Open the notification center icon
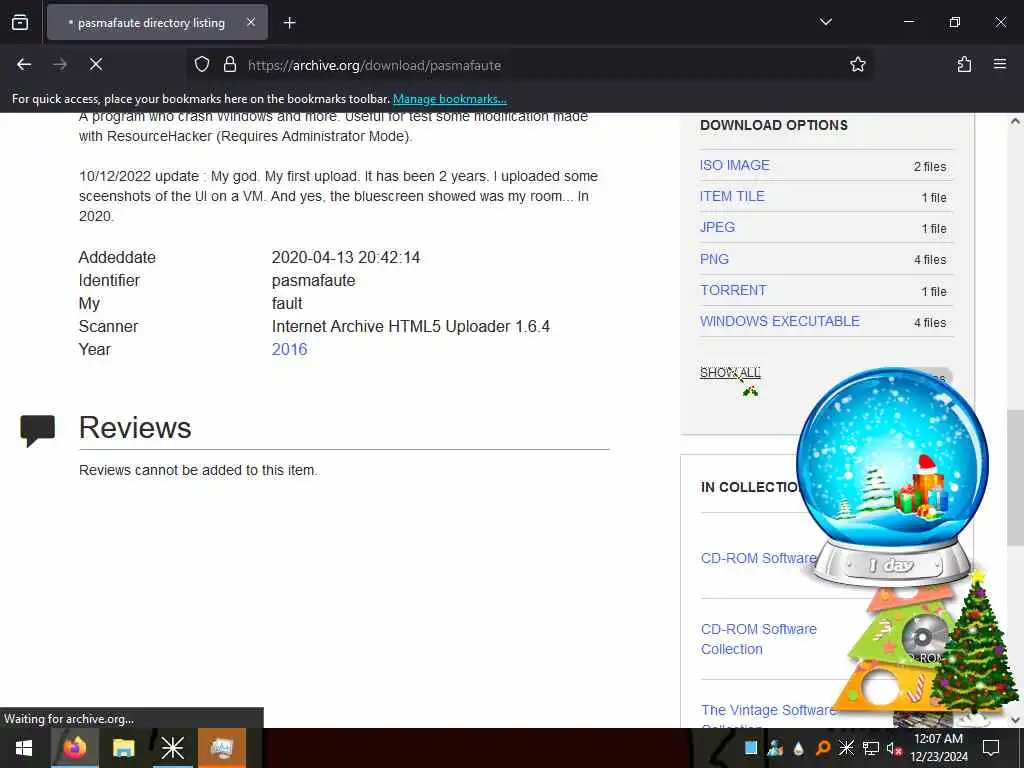Image resolution: width=1024 pixels, height=768 pixels. (x=991, y=748)
